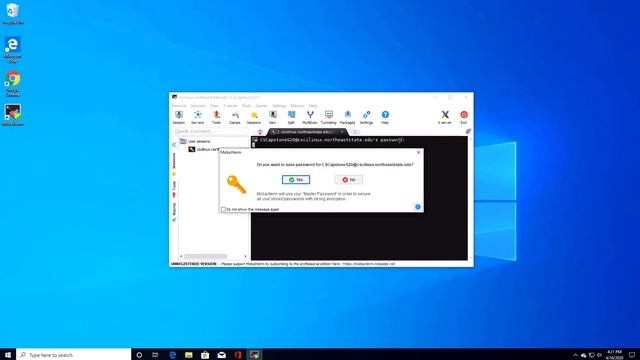Click the new tab button after the terminal tab
This screenshot has height=360, width=640.
point(355,131)
